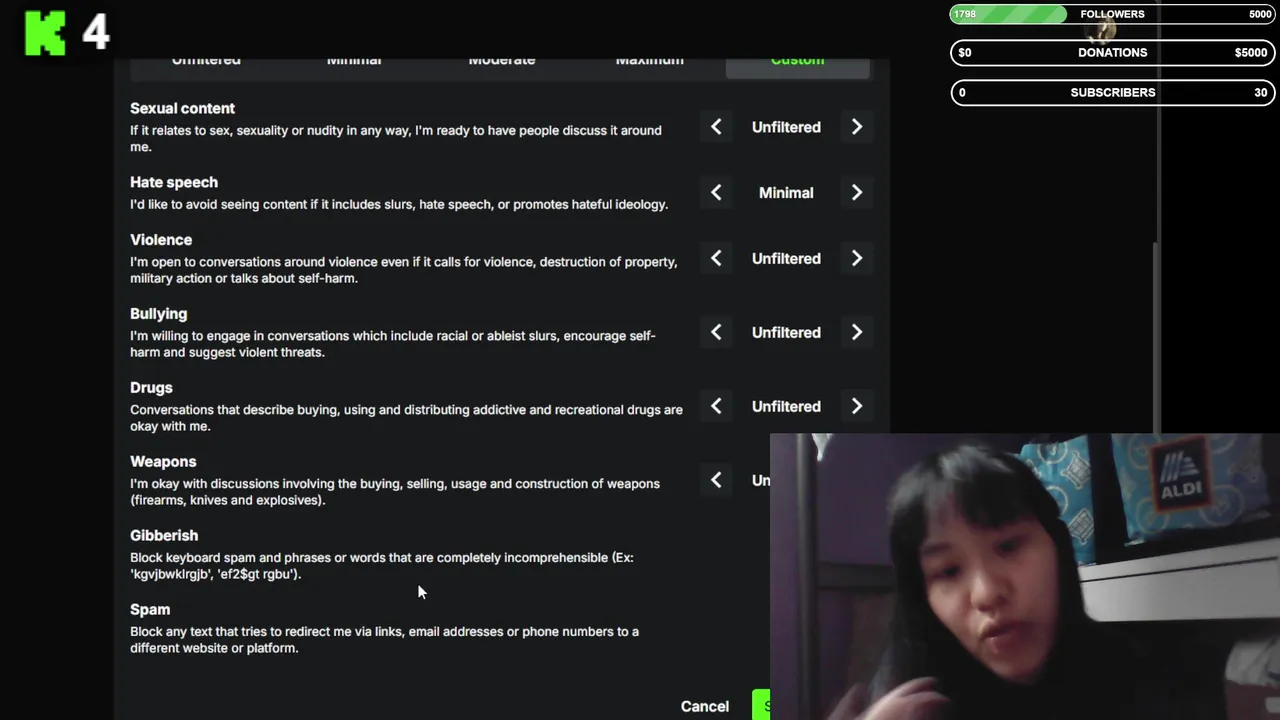This screenshot has height=720, width=1280.
Task: Click next arrow for Violence
Action: (x=857, y=258)
